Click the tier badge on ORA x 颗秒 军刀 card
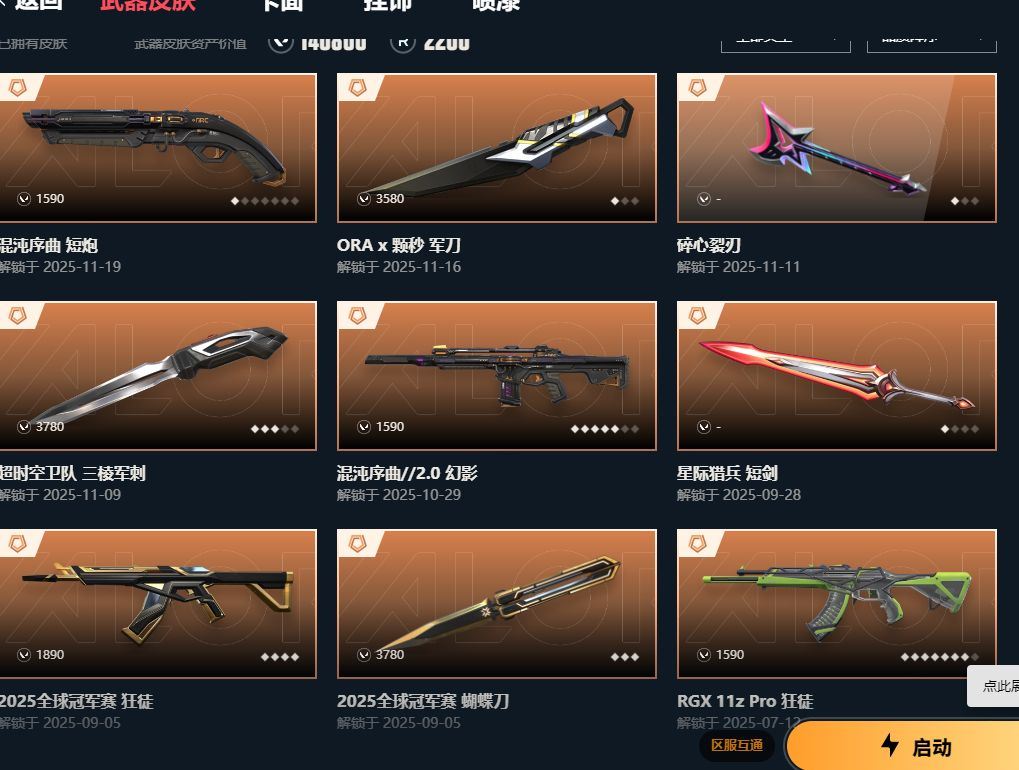Image resolution: width=1019 pixels, height=770 pixels. click(357, 87)
